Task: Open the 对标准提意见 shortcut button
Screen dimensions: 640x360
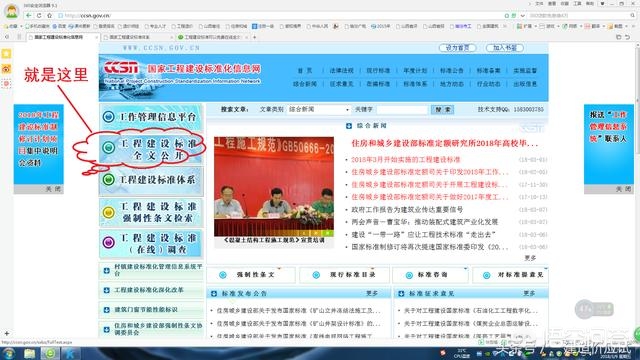Action: [511, 275]
